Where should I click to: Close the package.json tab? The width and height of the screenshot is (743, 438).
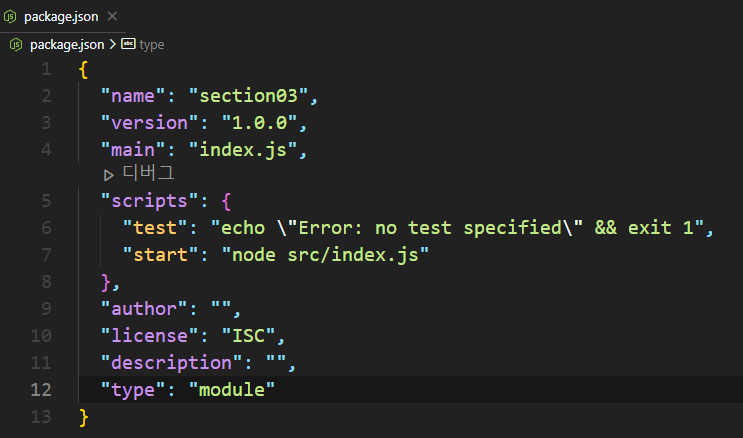[112, 17]
